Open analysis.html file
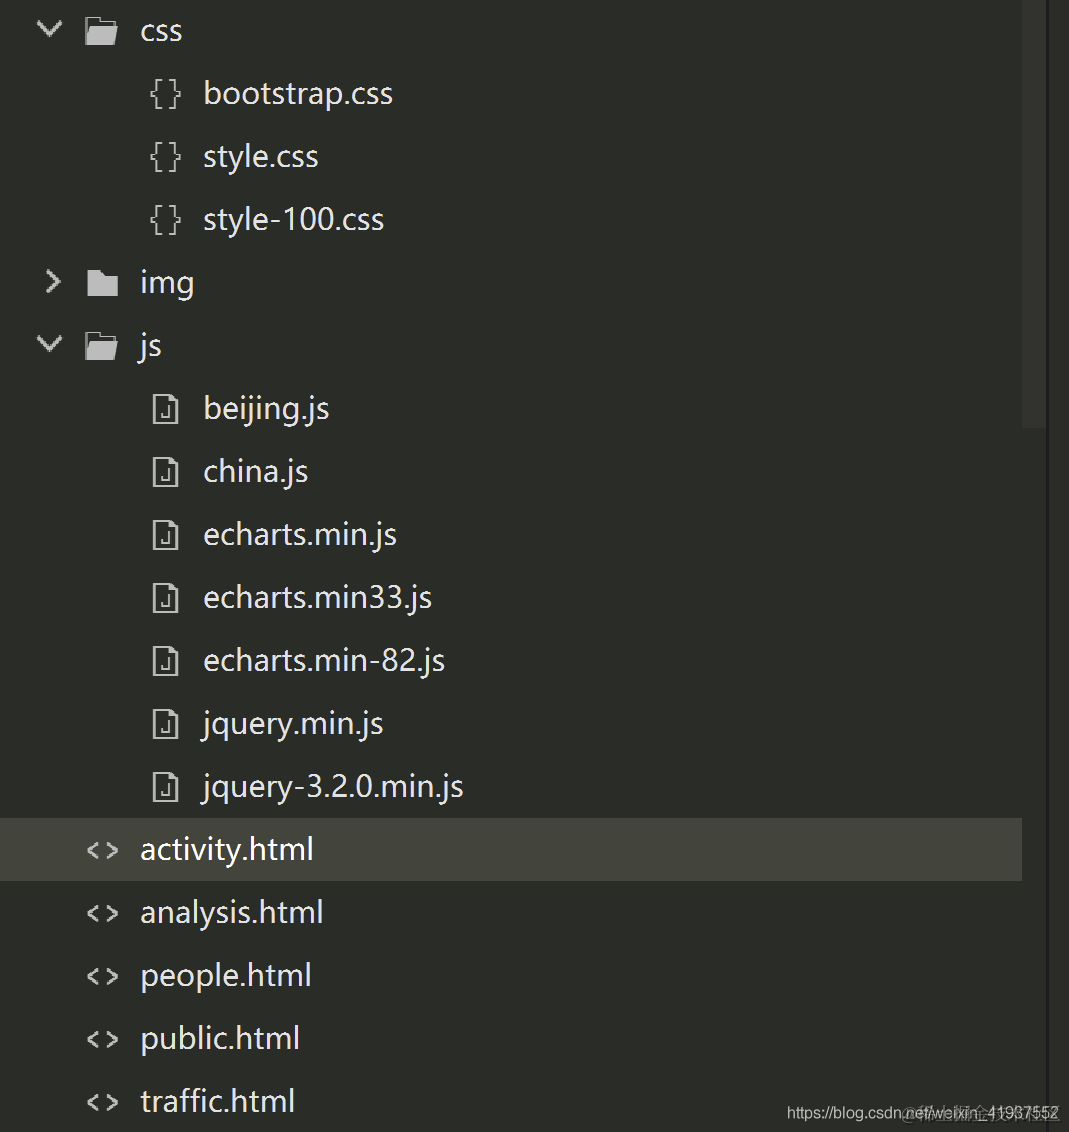The height and width of the screenshot is (1132, 1069). (x=232, y=913)
